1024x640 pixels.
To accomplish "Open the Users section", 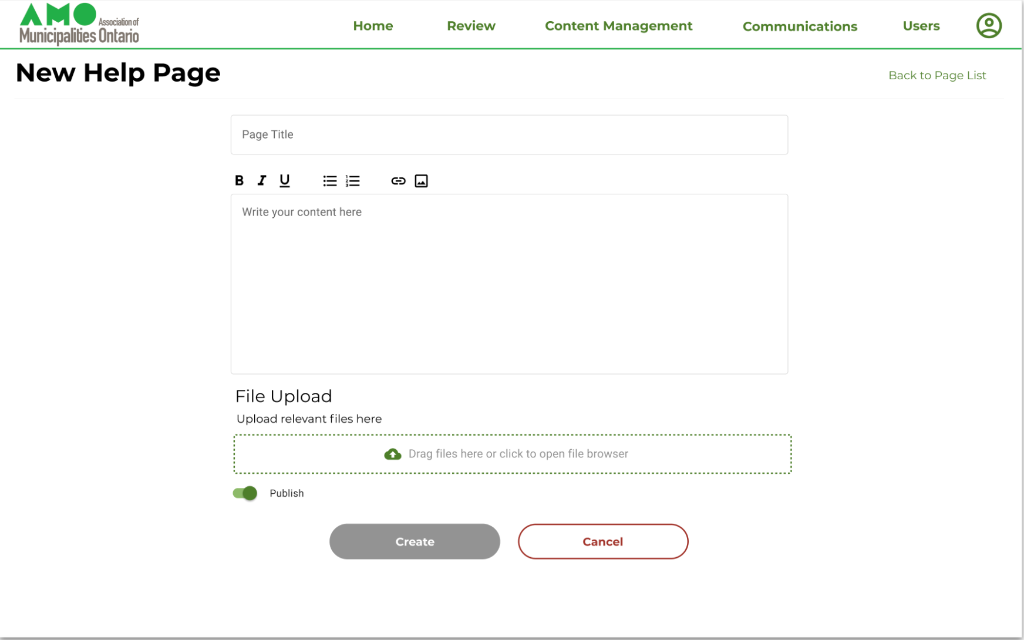I will 921,26.
